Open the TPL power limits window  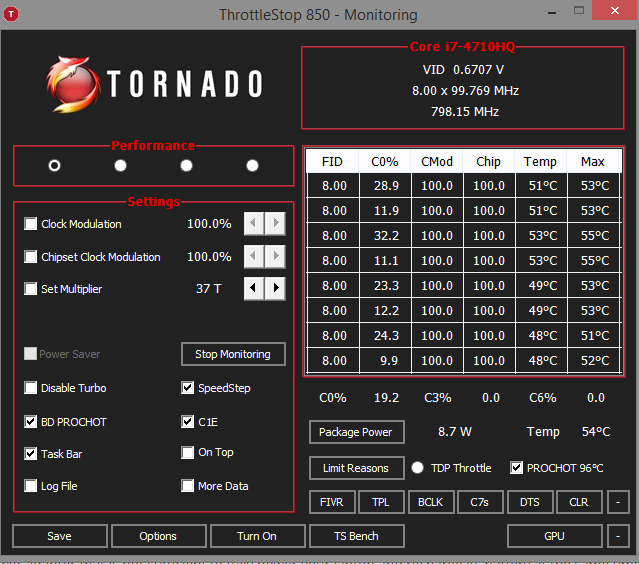381,502
